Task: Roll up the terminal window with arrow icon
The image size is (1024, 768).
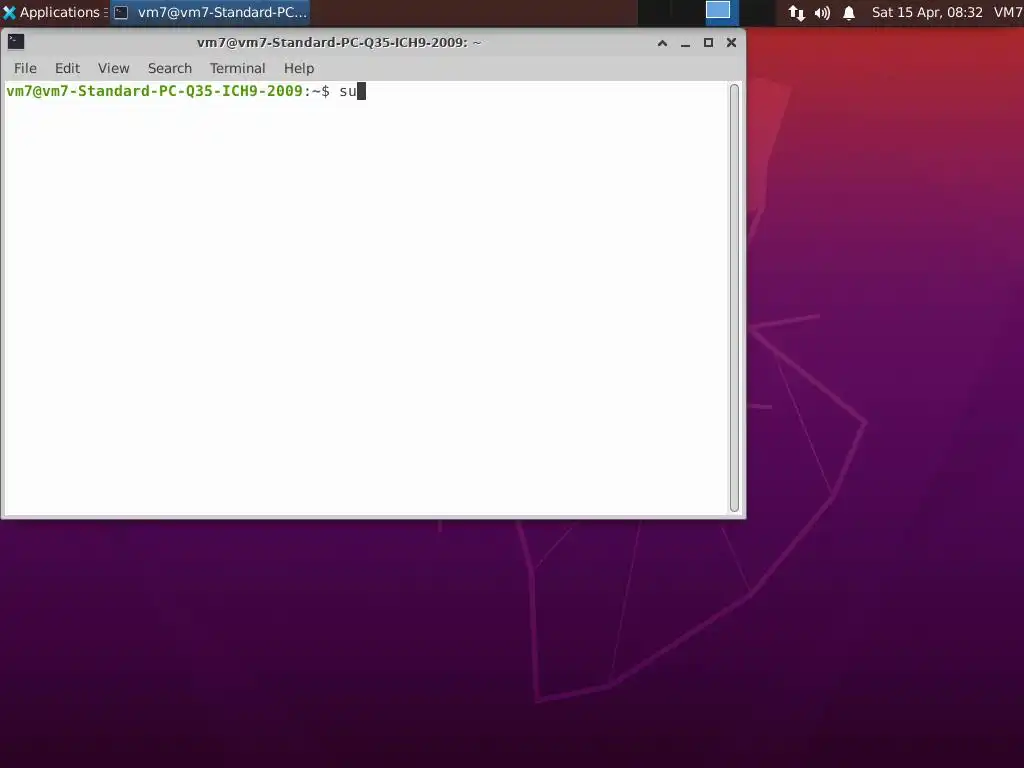Action: click(x=662, y=43)
